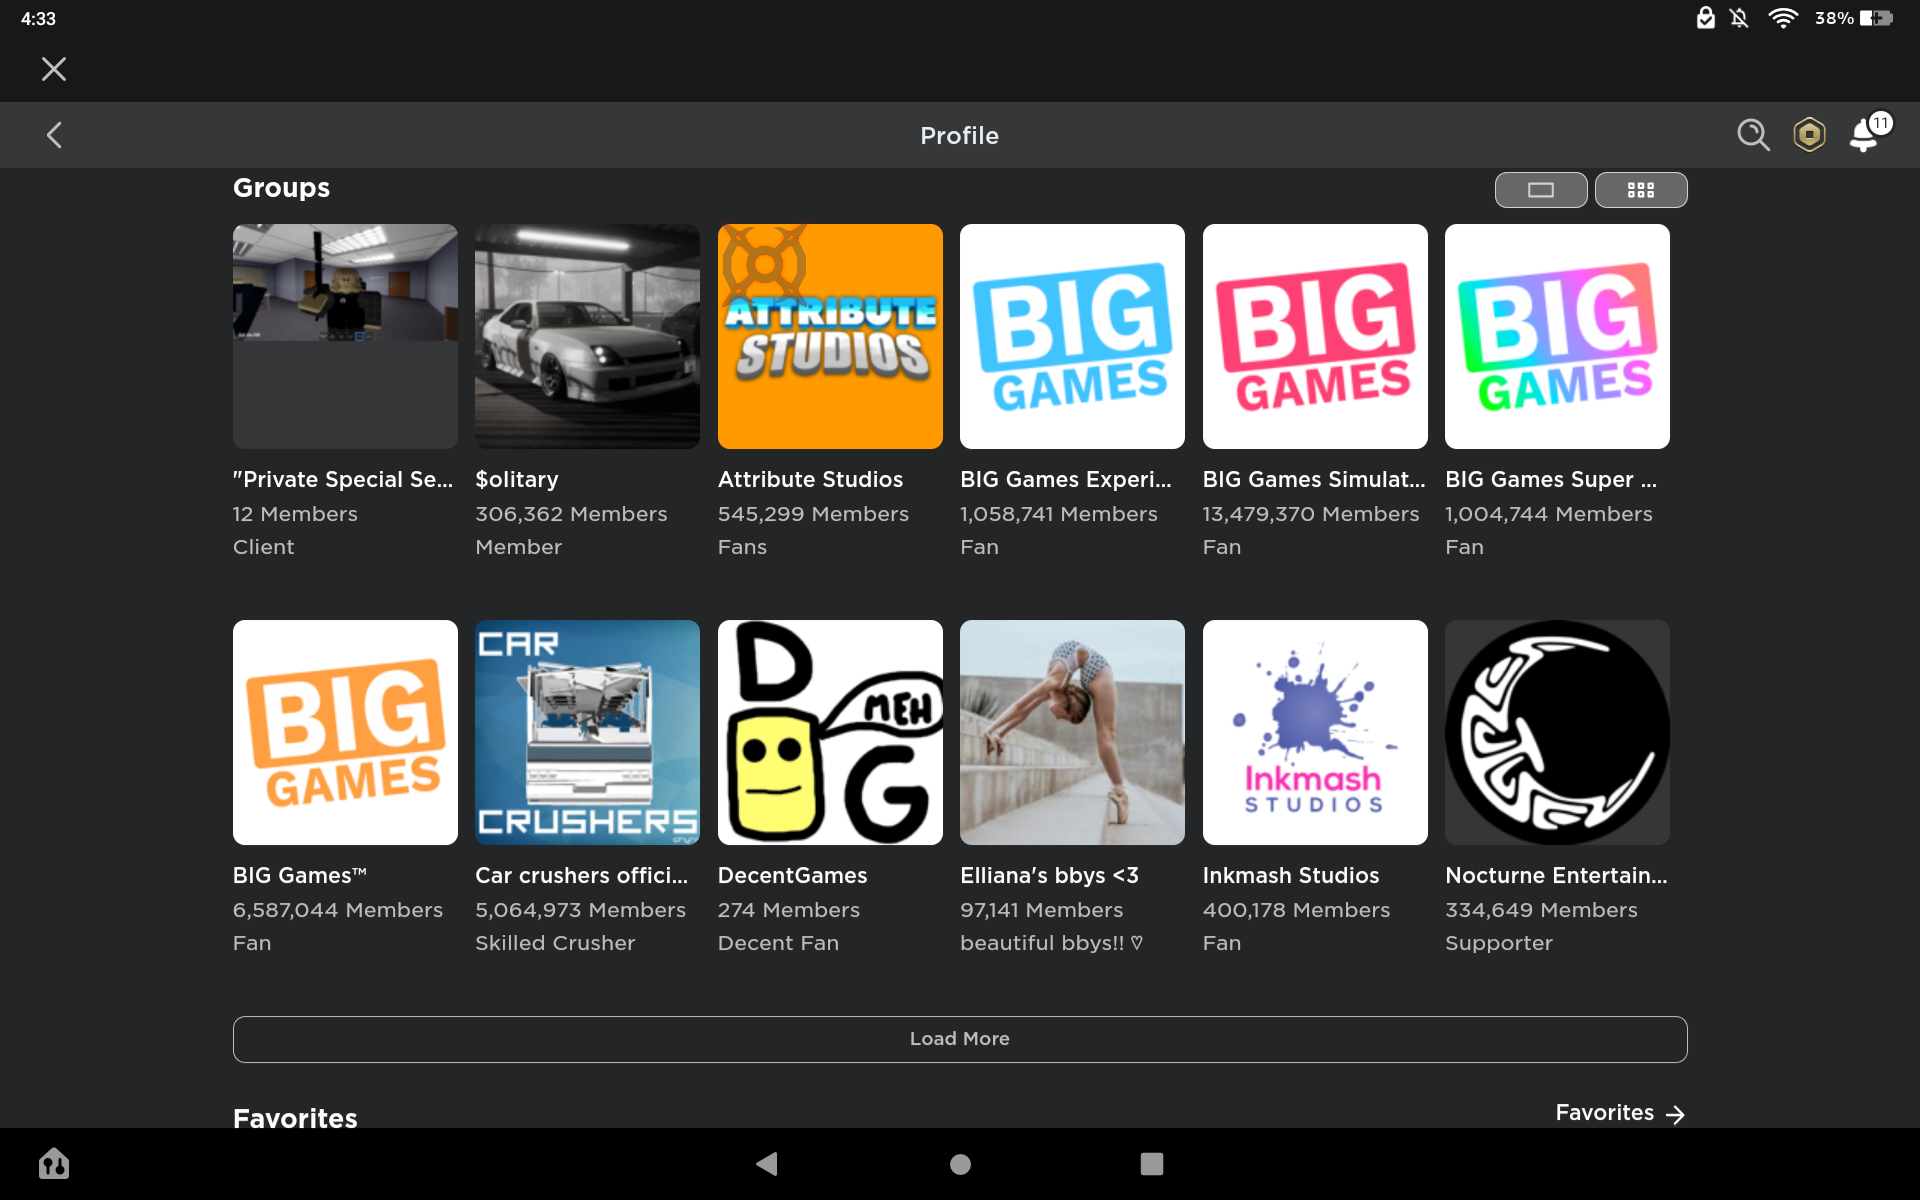
Task: Tap the Robux coin icon
Action: 1809,135
